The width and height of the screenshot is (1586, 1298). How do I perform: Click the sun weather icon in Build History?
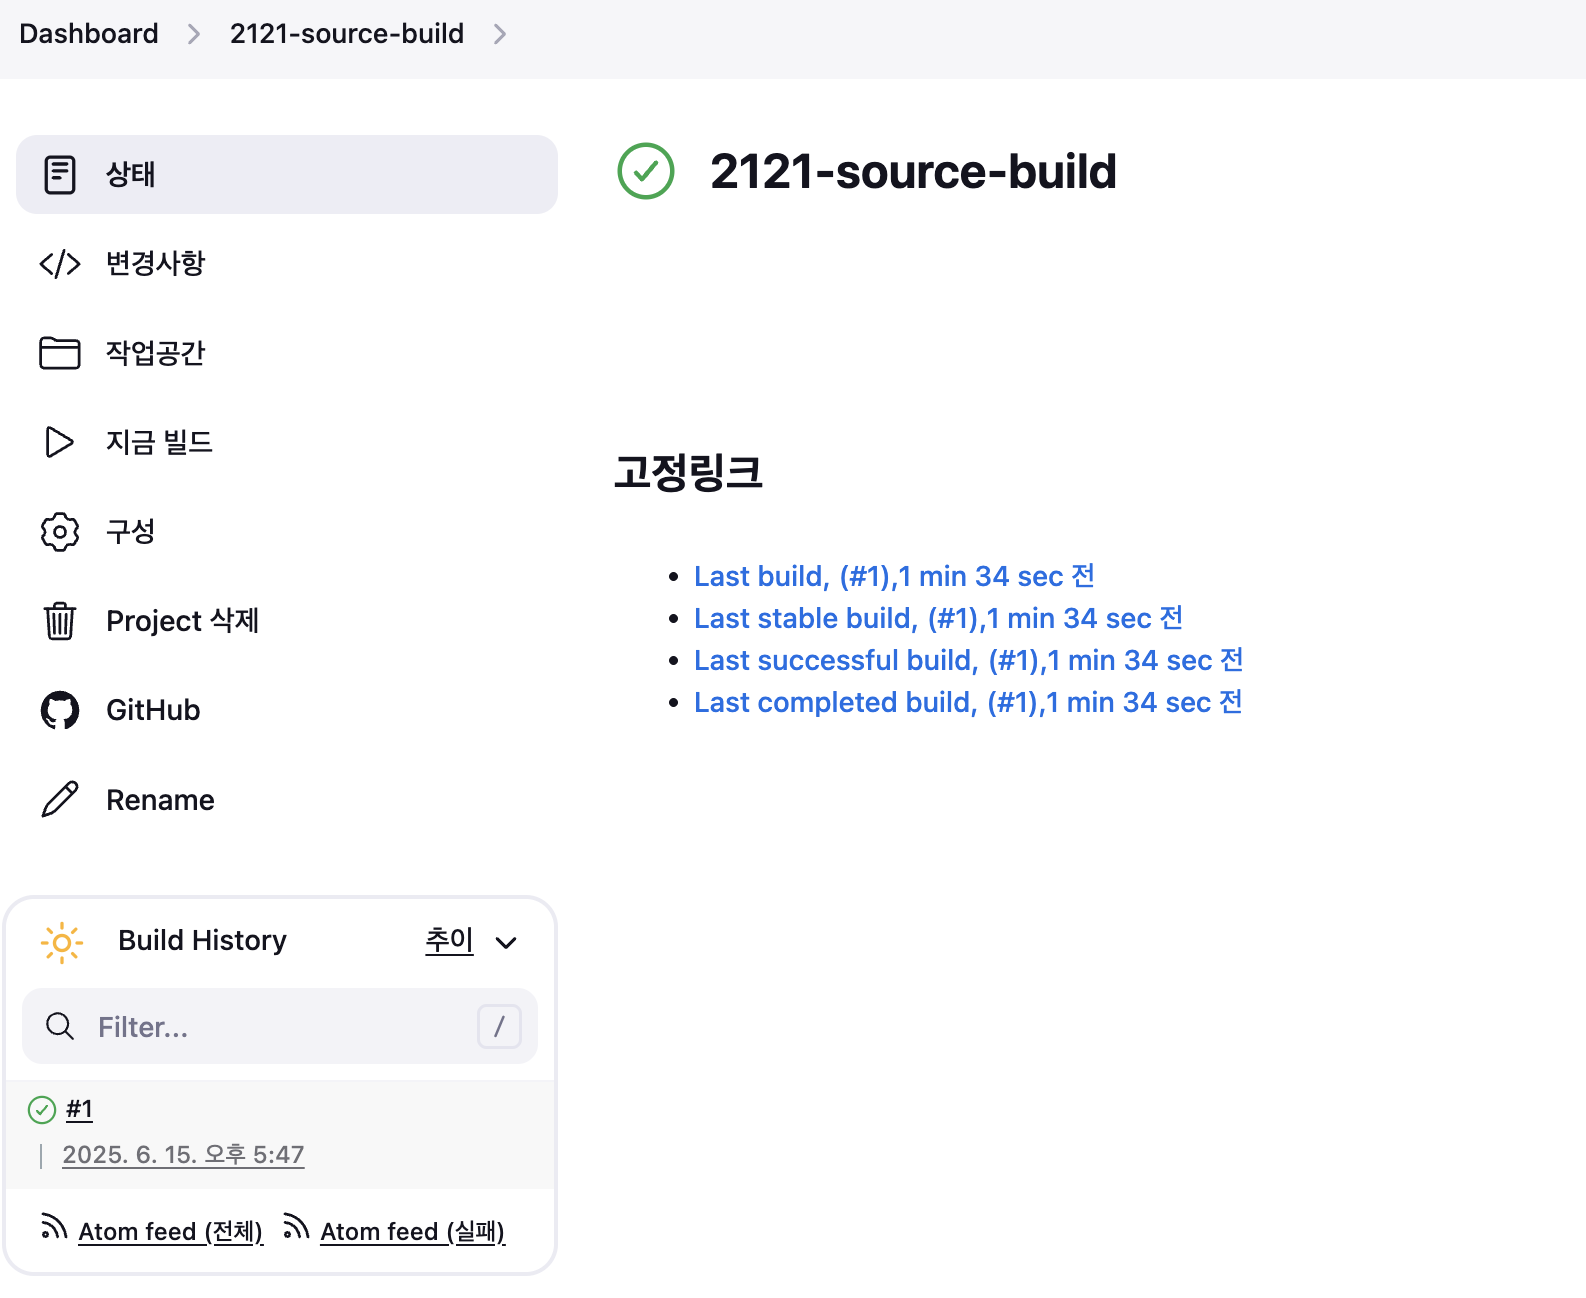(62, 942)
